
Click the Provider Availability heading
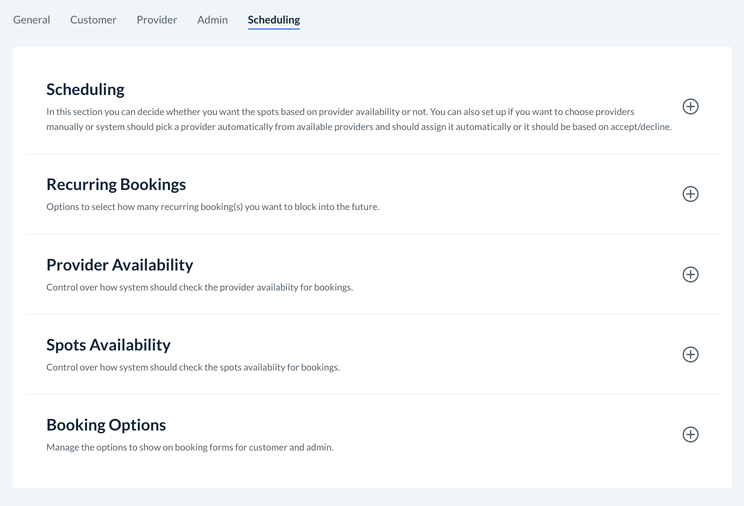pos(119,265)
